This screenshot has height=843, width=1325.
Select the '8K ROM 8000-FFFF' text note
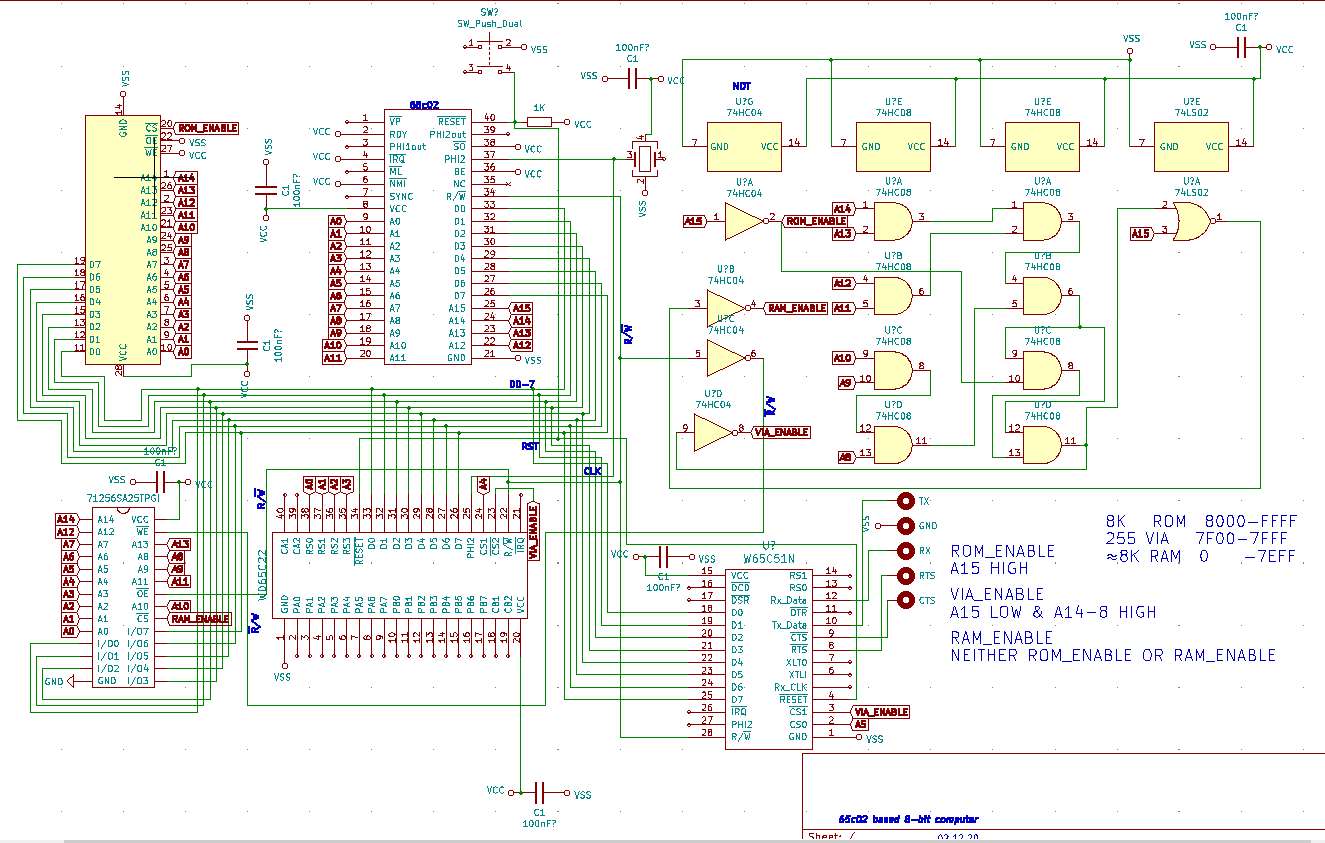pyautogui.click(x=1200, y=522)
